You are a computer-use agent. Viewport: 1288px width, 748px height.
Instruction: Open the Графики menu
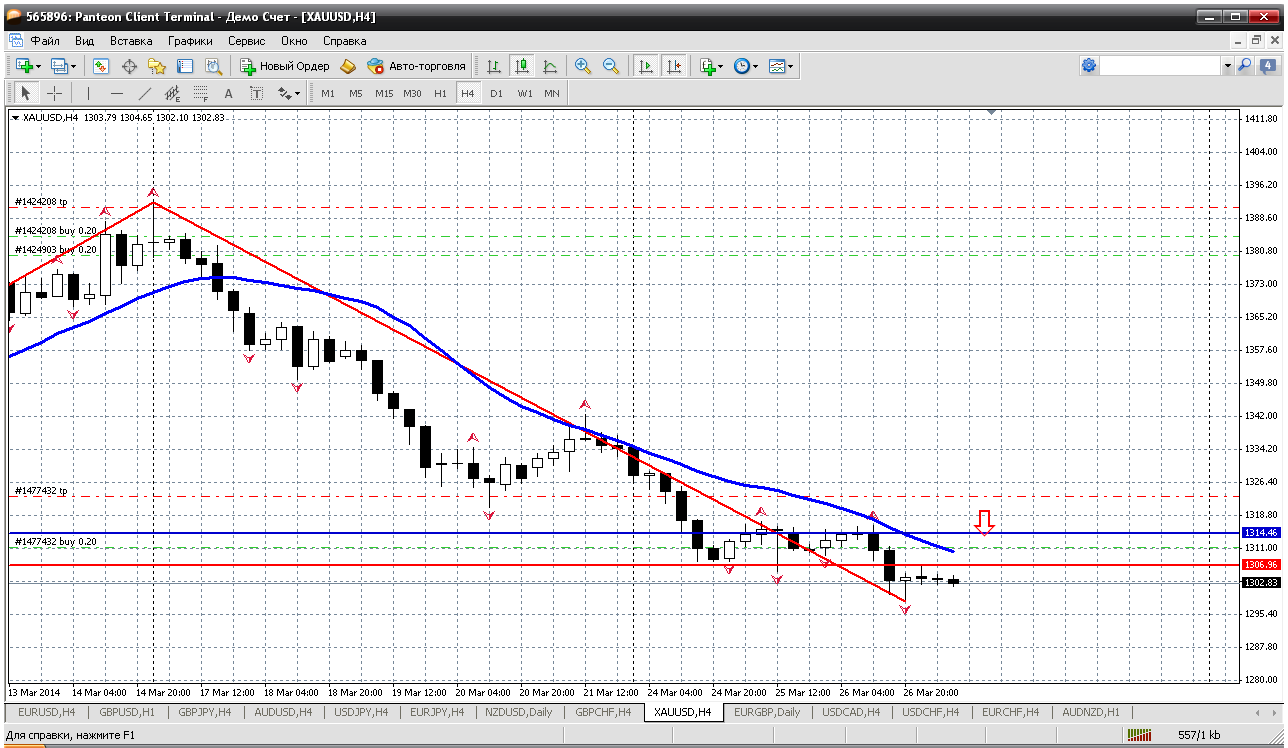click(x=190, y=41)
